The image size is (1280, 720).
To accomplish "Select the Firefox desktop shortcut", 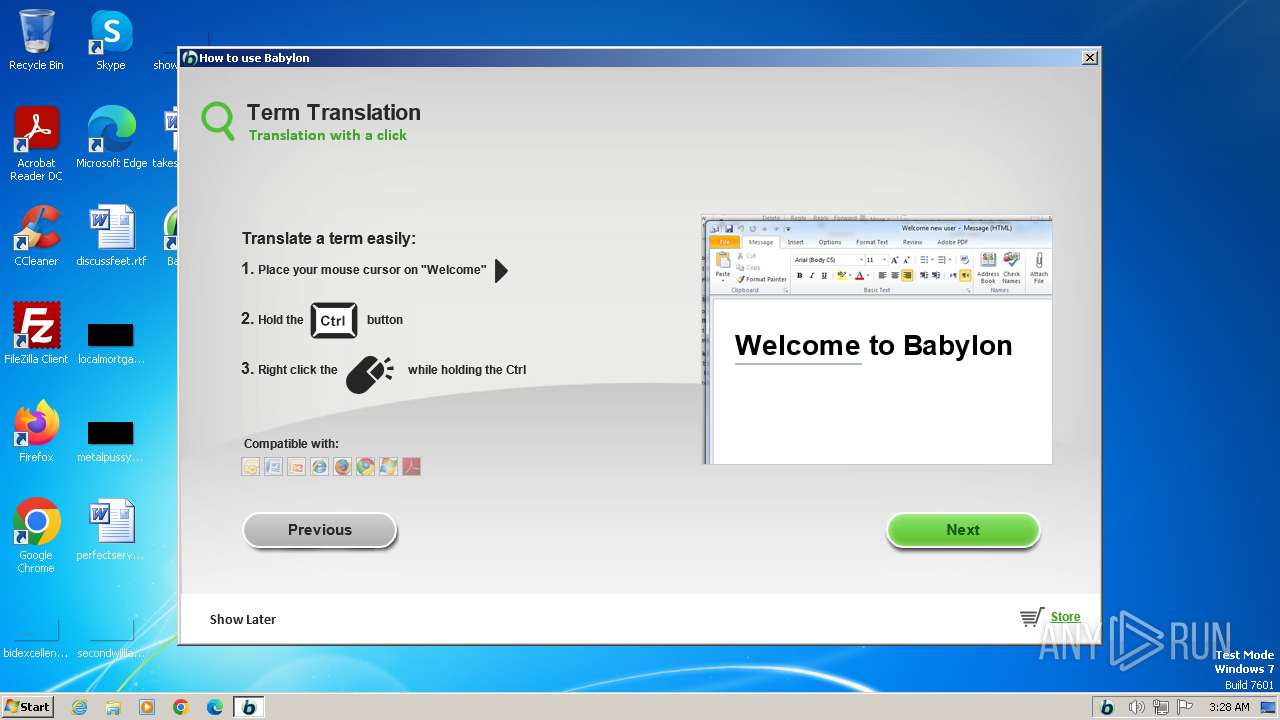I will coord(36,432).
